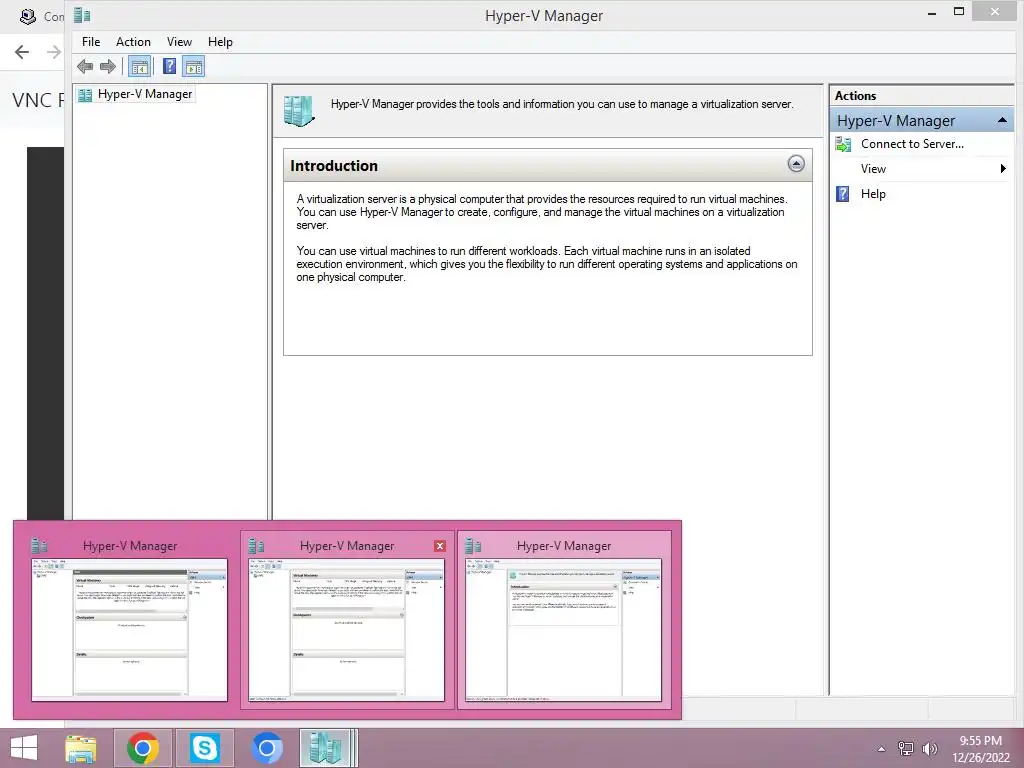Collapse the Introduction section chevron
Image resolution: width=1024 pixels, height=768 pixels.
(795, 164)
